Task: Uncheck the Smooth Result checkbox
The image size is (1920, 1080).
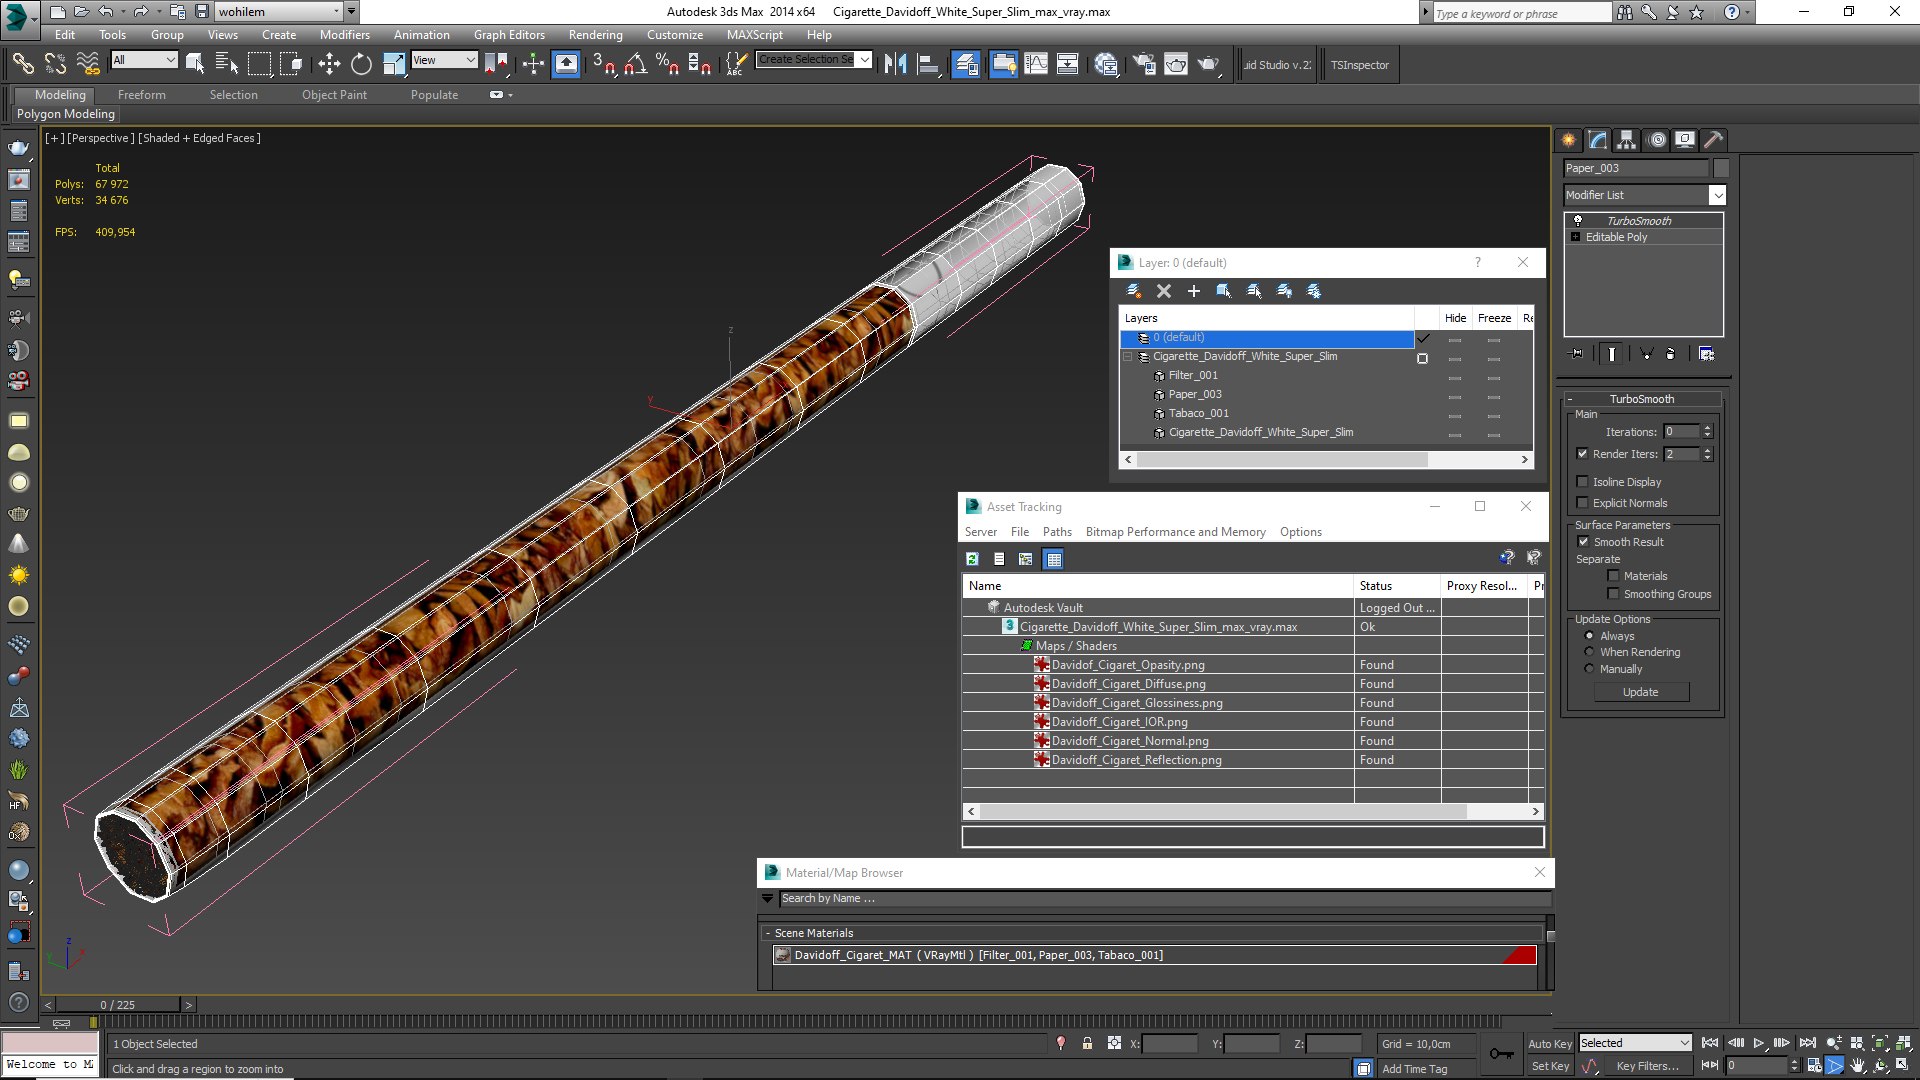Action: pos(1583,542)
